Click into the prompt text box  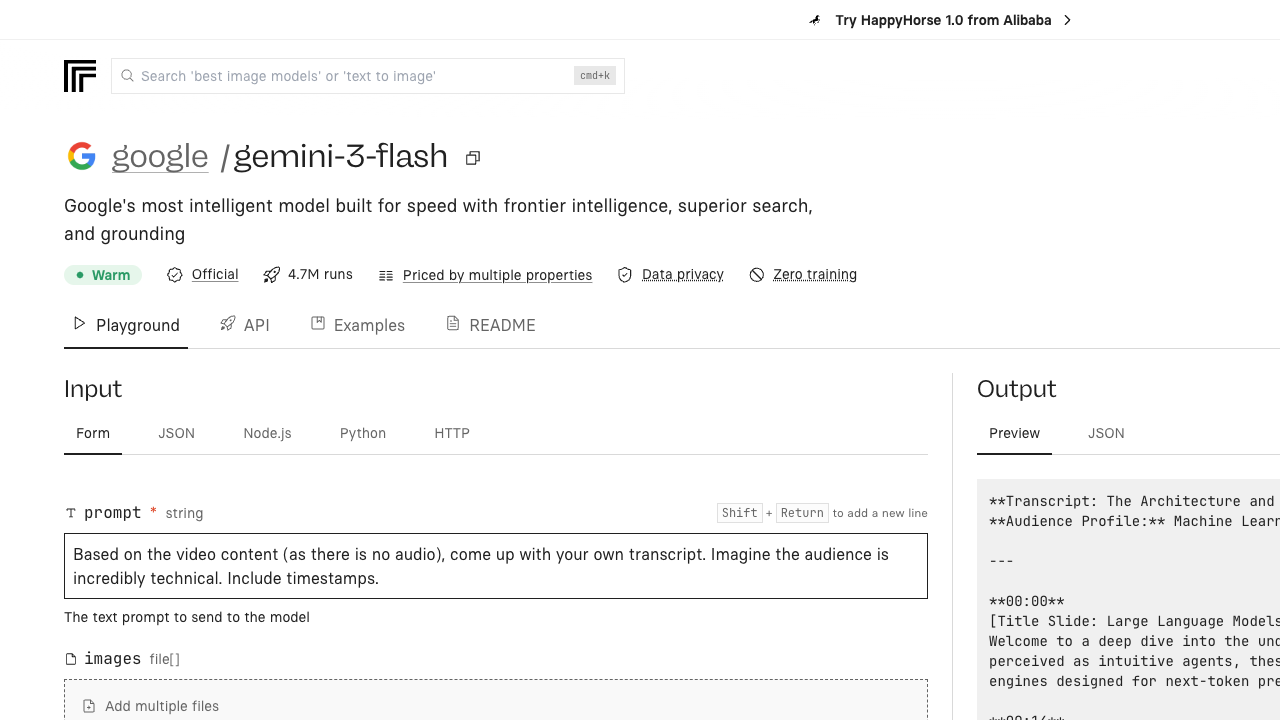tap(496, 566)
